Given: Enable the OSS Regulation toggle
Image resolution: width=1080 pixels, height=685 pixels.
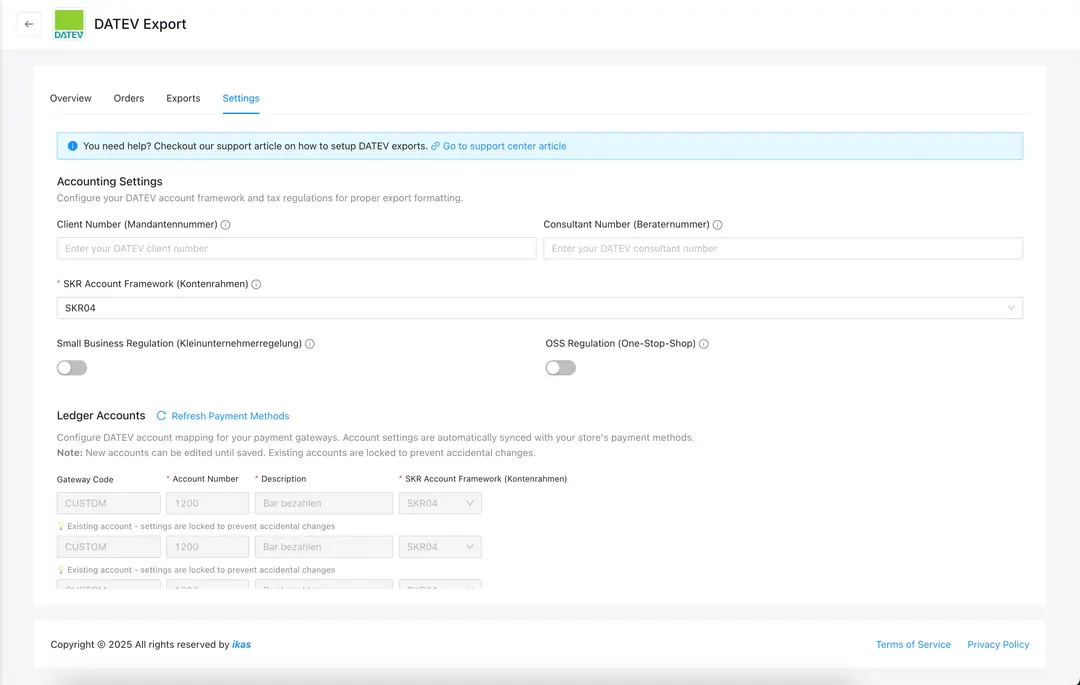Looking at the screenshot, I should coord(560,368).
